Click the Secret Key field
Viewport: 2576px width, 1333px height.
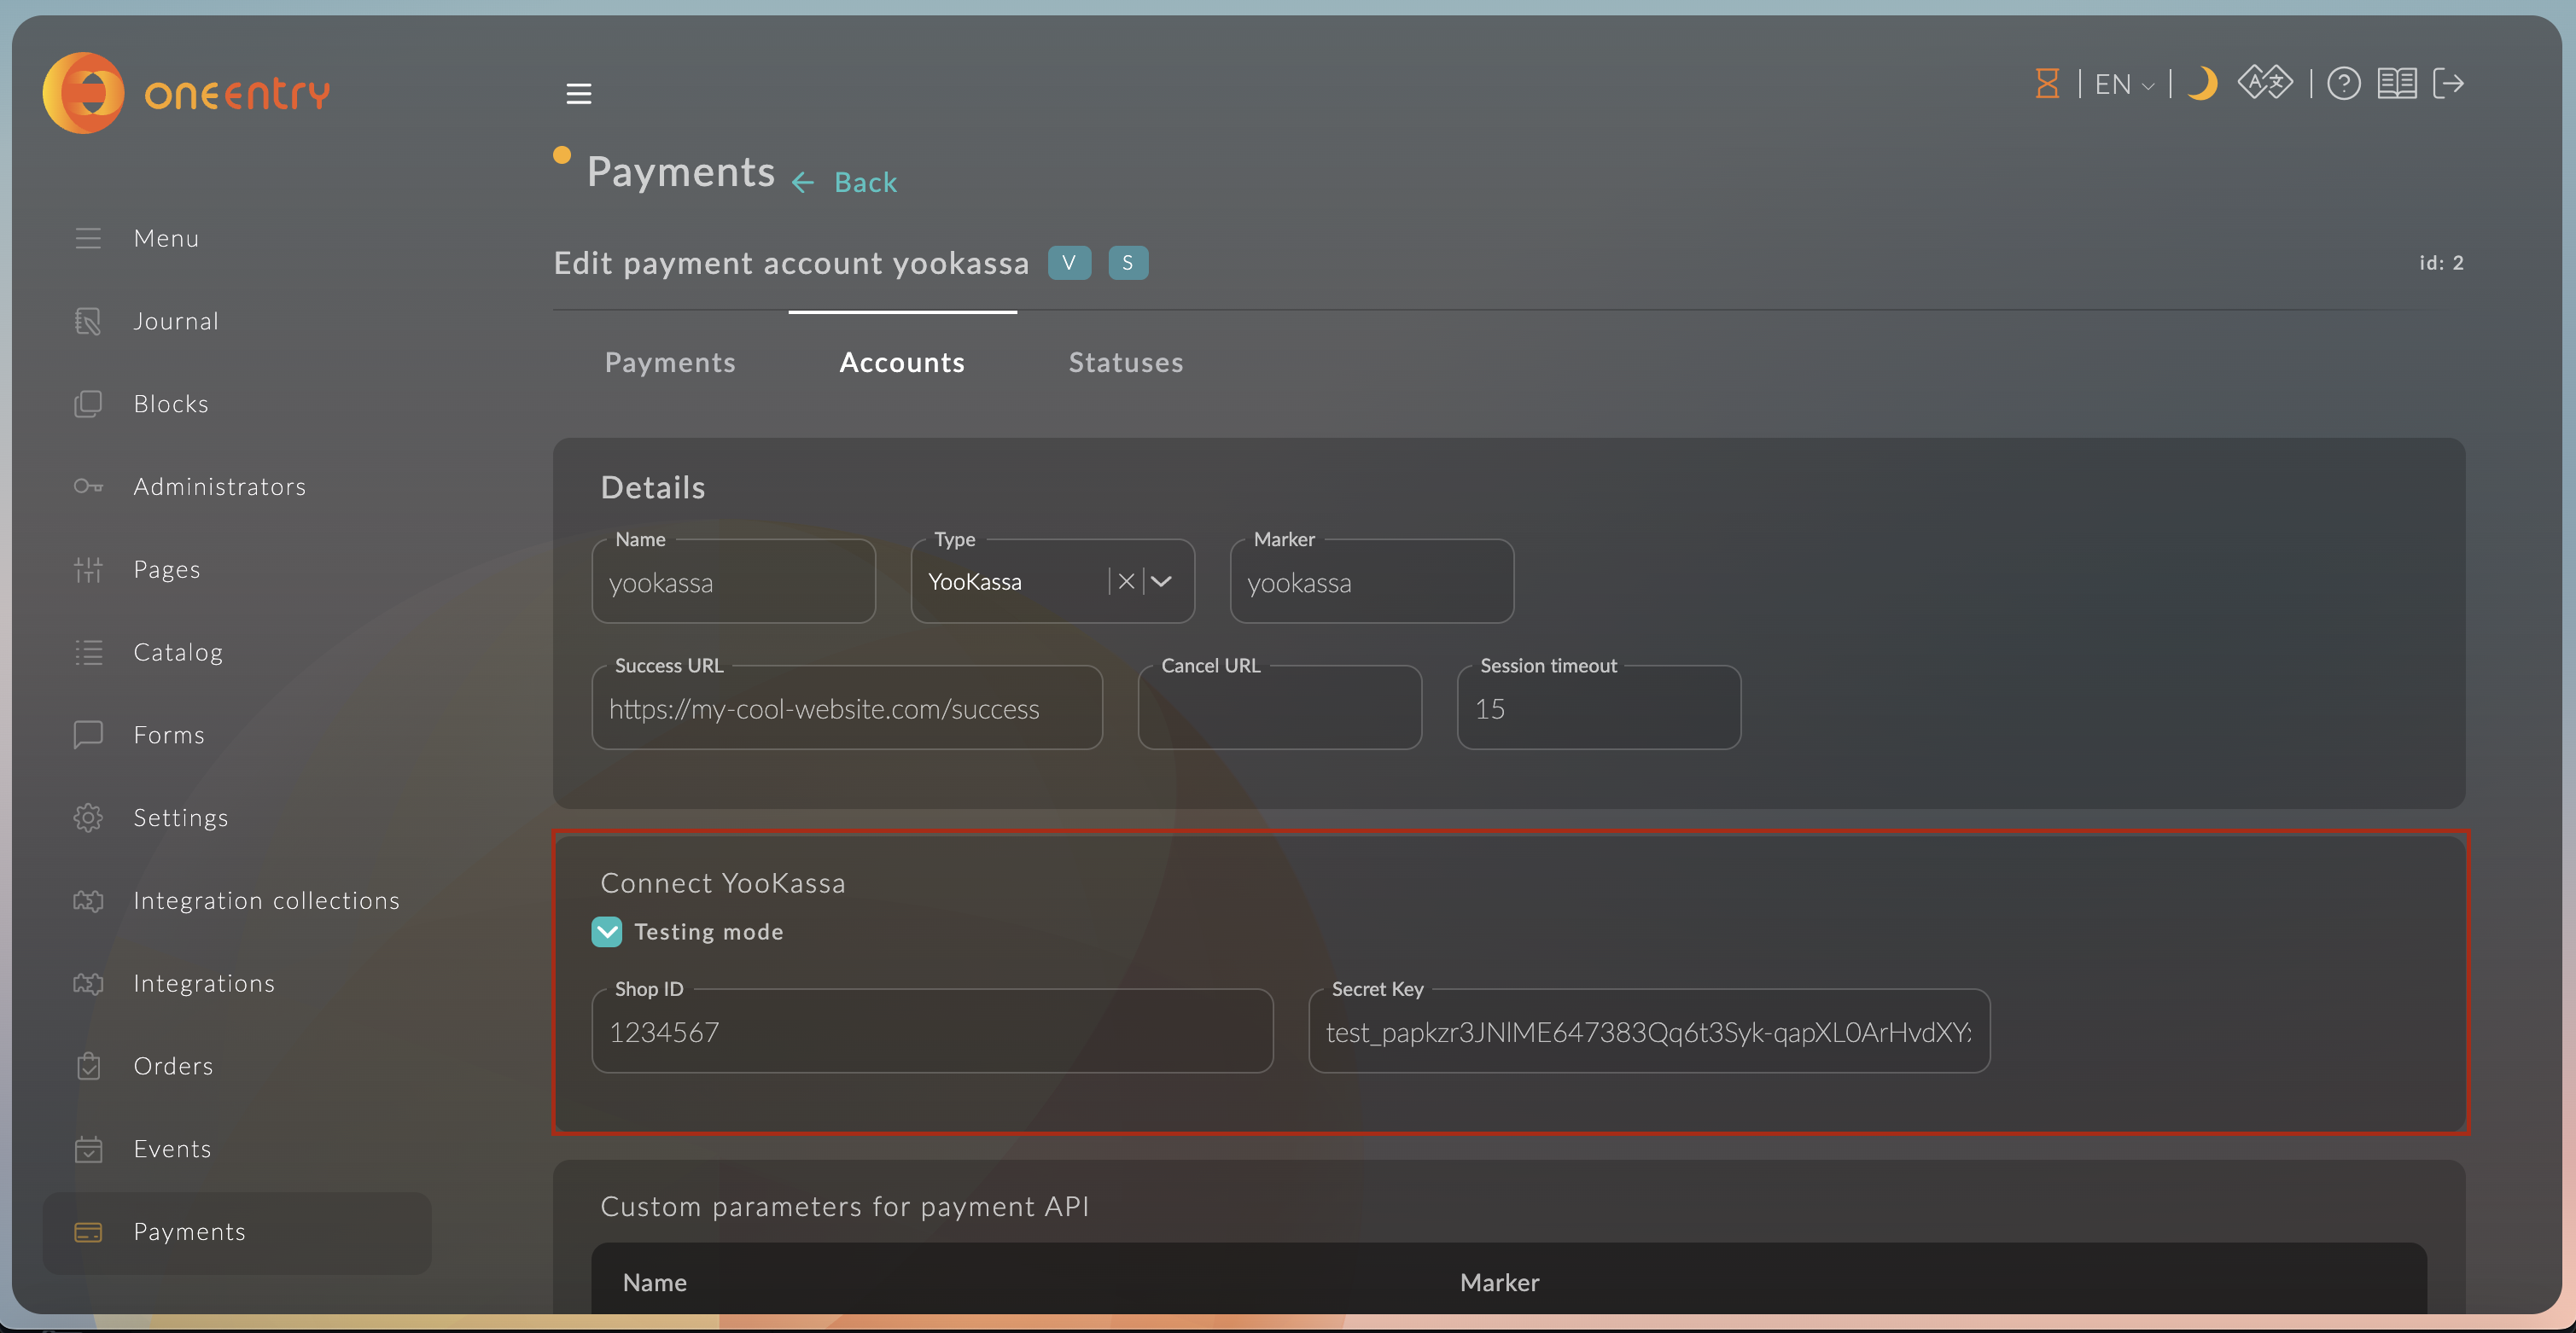click(x=1649, y=1031)
